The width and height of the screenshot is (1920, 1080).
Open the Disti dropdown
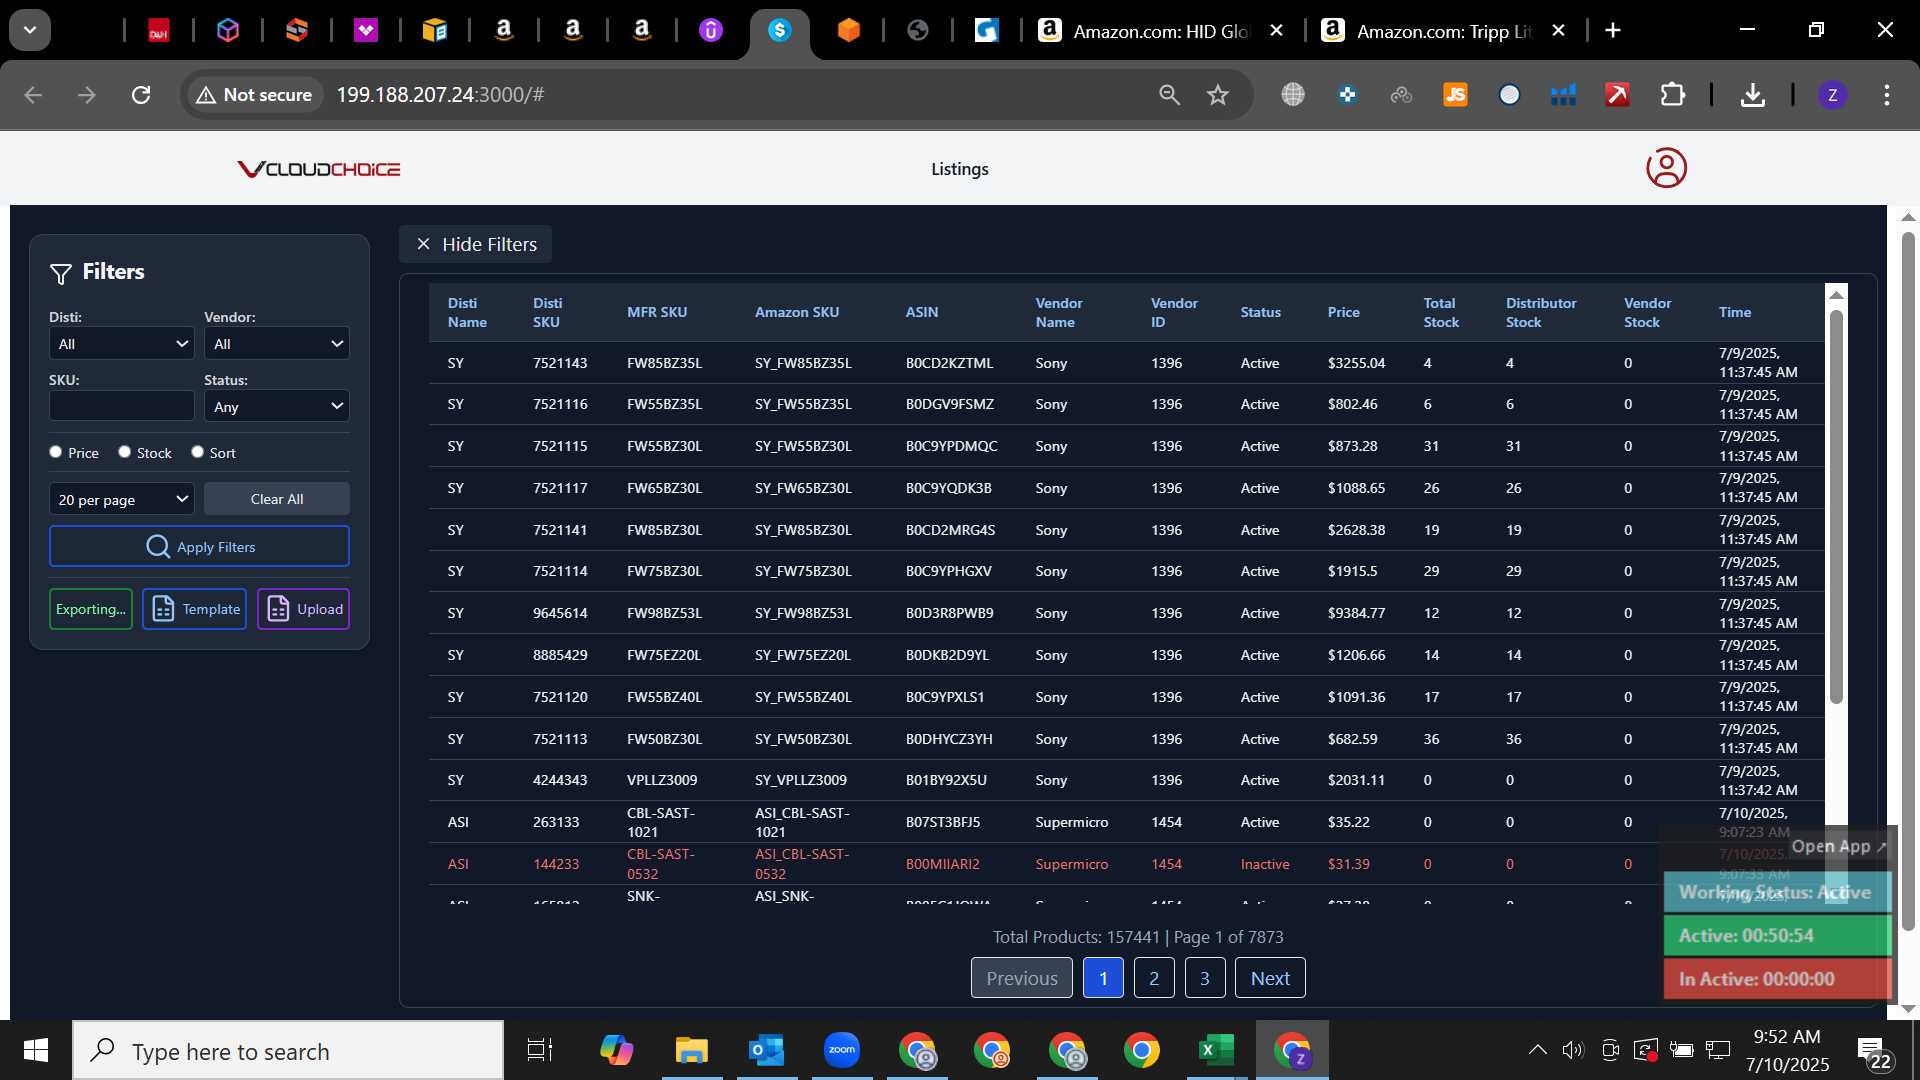[x=122, y=343]
